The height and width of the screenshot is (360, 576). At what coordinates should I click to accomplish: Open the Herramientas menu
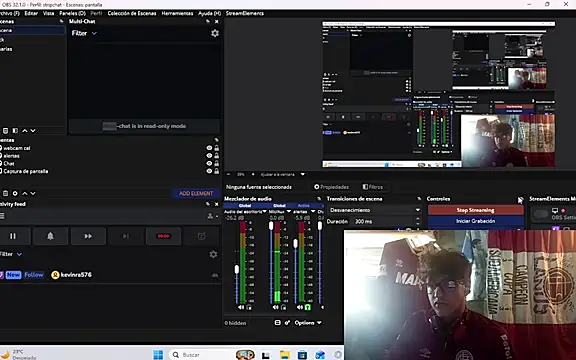click(177, 13)
